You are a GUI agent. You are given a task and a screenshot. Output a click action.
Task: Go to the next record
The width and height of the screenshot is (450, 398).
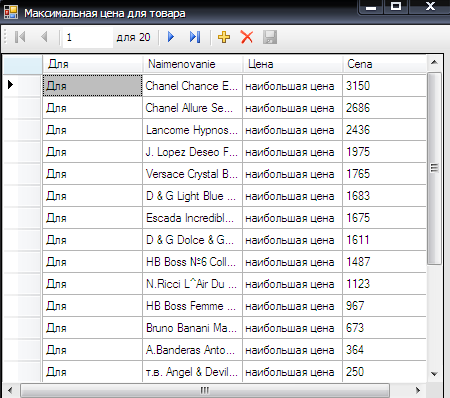pyautogui.click(x=171, y=37)
